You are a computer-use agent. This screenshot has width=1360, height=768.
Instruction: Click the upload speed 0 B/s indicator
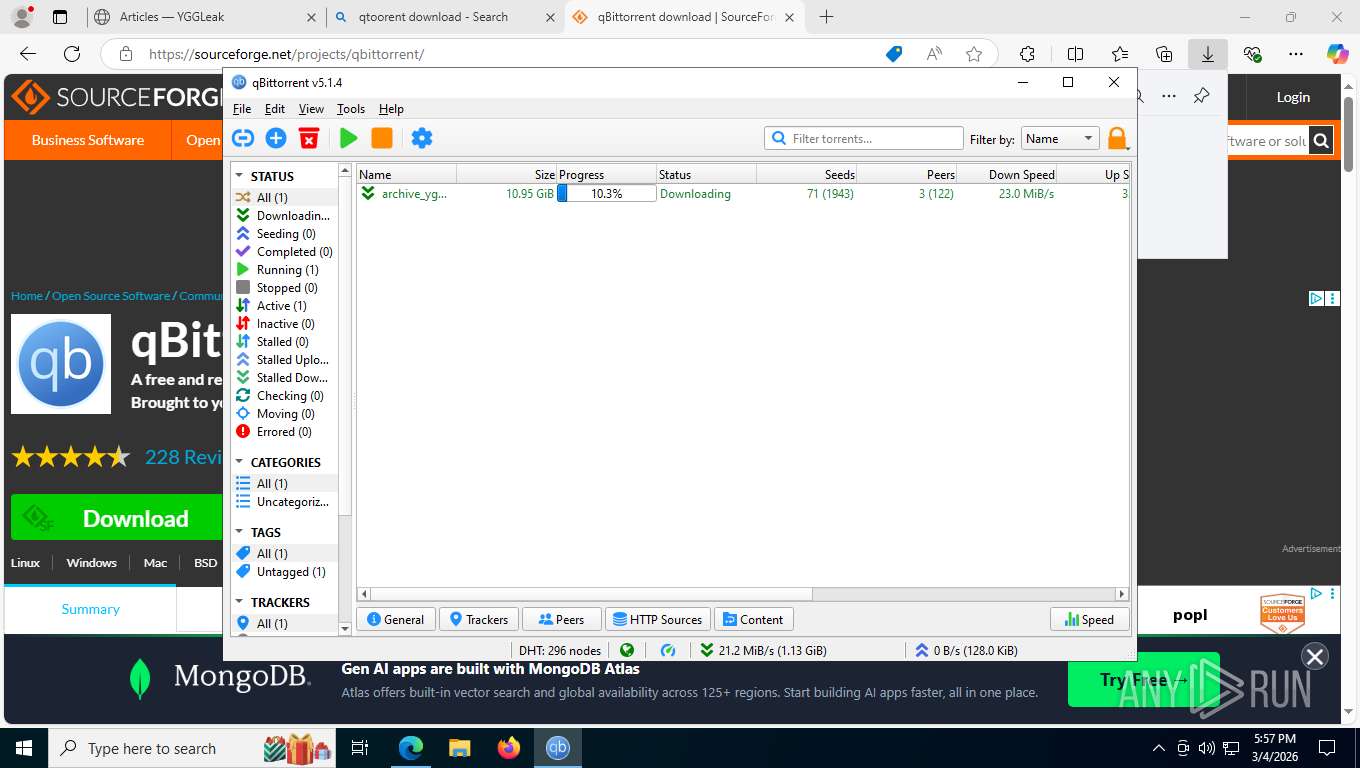coord(966,650)
